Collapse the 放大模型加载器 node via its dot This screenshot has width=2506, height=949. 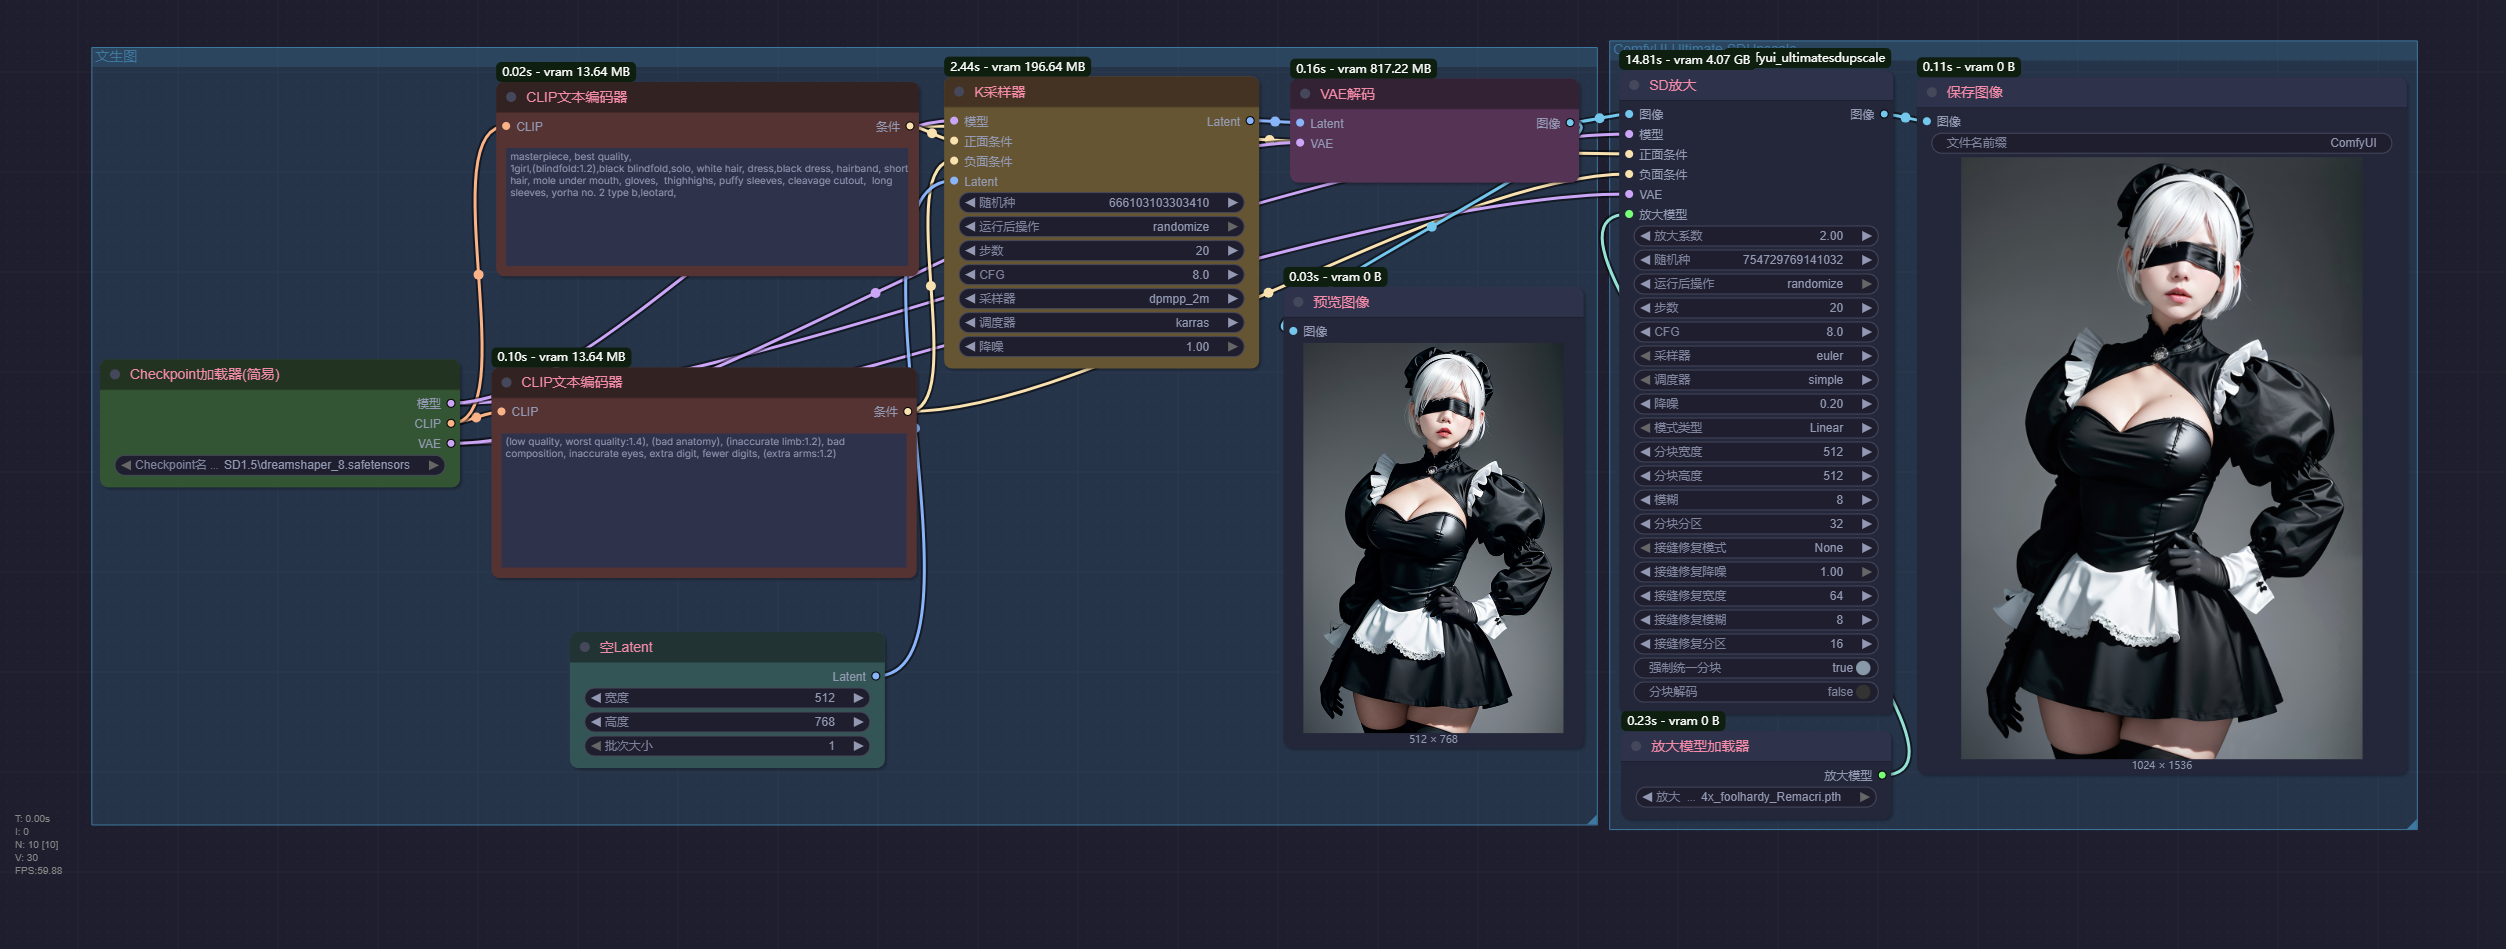tap(1636, 746)
